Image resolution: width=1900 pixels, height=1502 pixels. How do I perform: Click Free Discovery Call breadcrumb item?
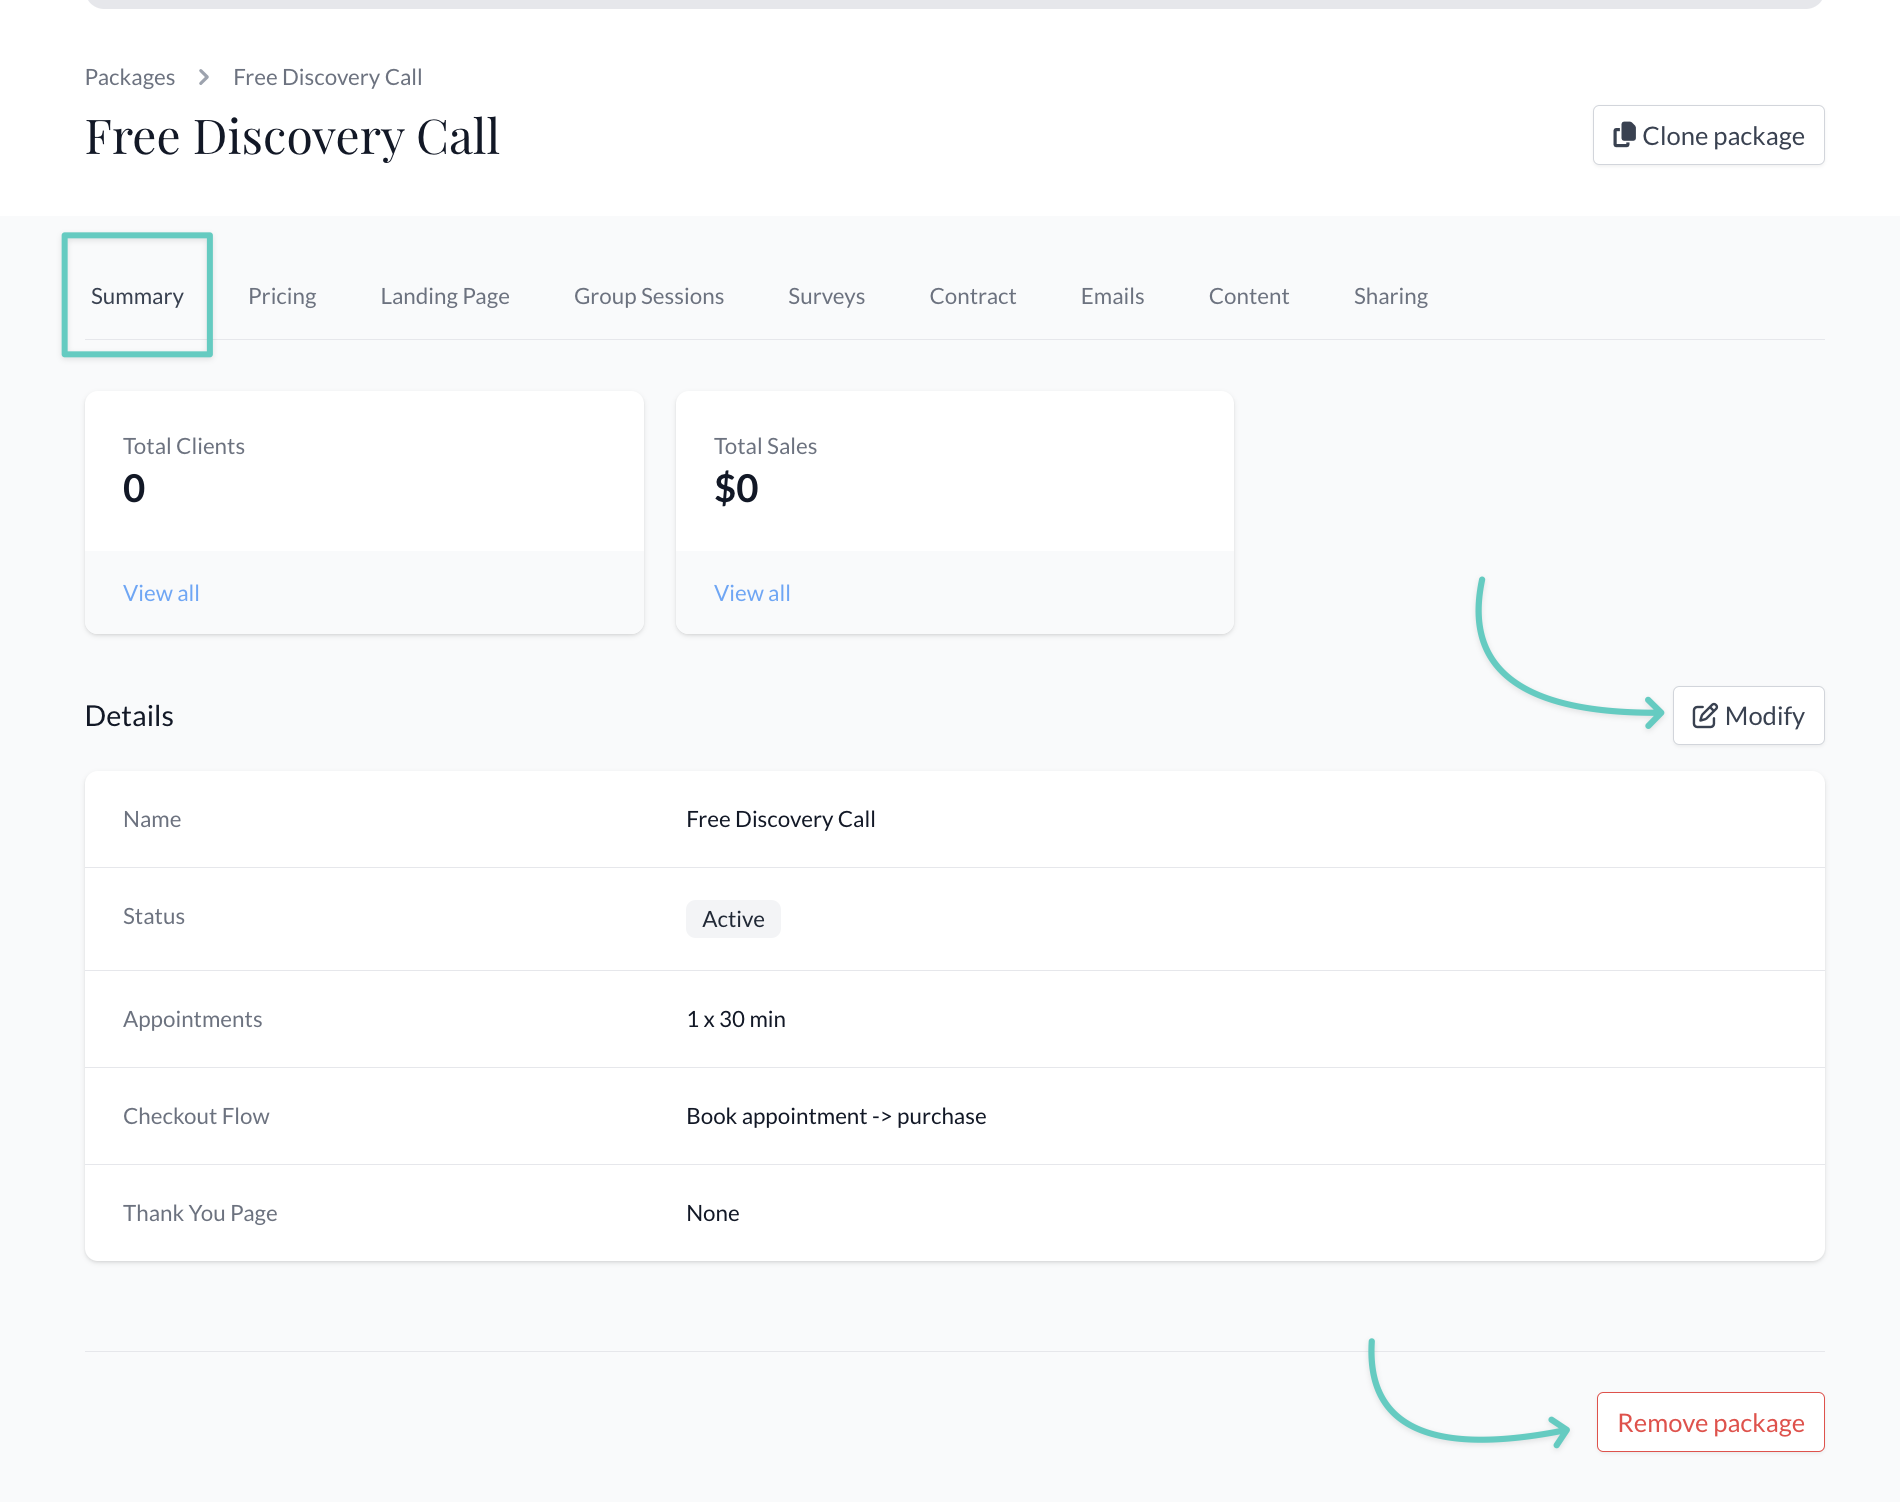[327, 77]
